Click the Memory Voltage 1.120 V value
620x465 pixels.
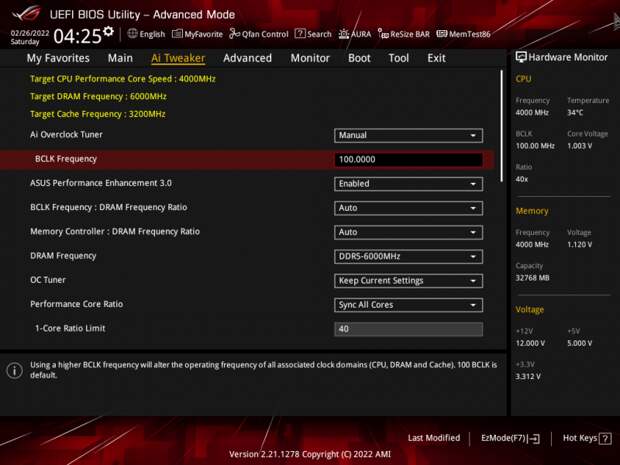580,245
